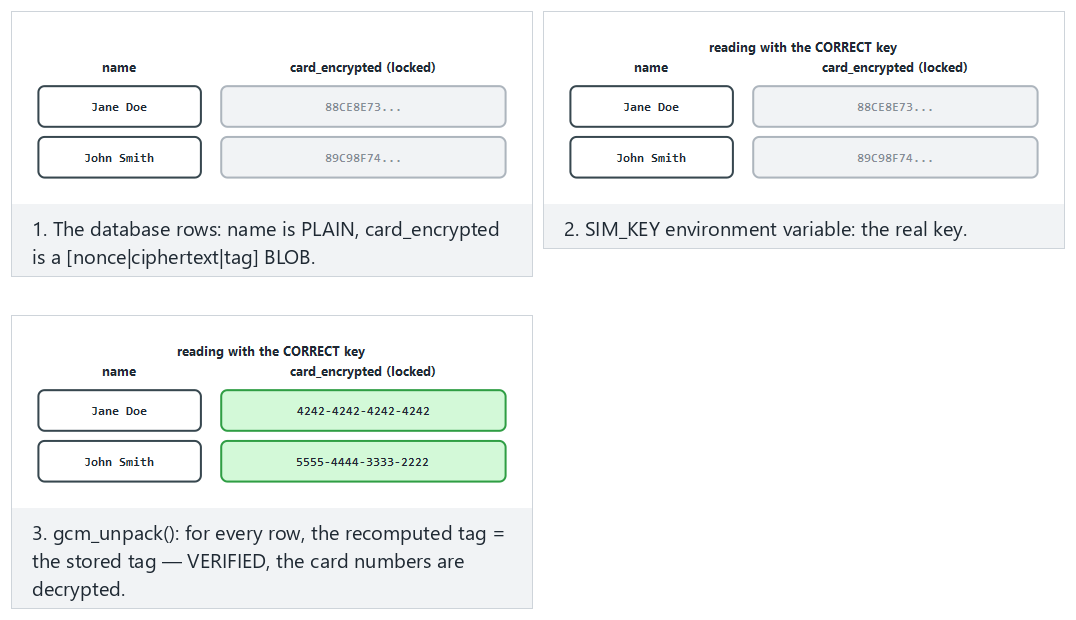Viewport: 1076px width, 620px height.
Task: Click 'card_encrypted (locked)' header in step 1 panel
Action: (x=363, y=67)
